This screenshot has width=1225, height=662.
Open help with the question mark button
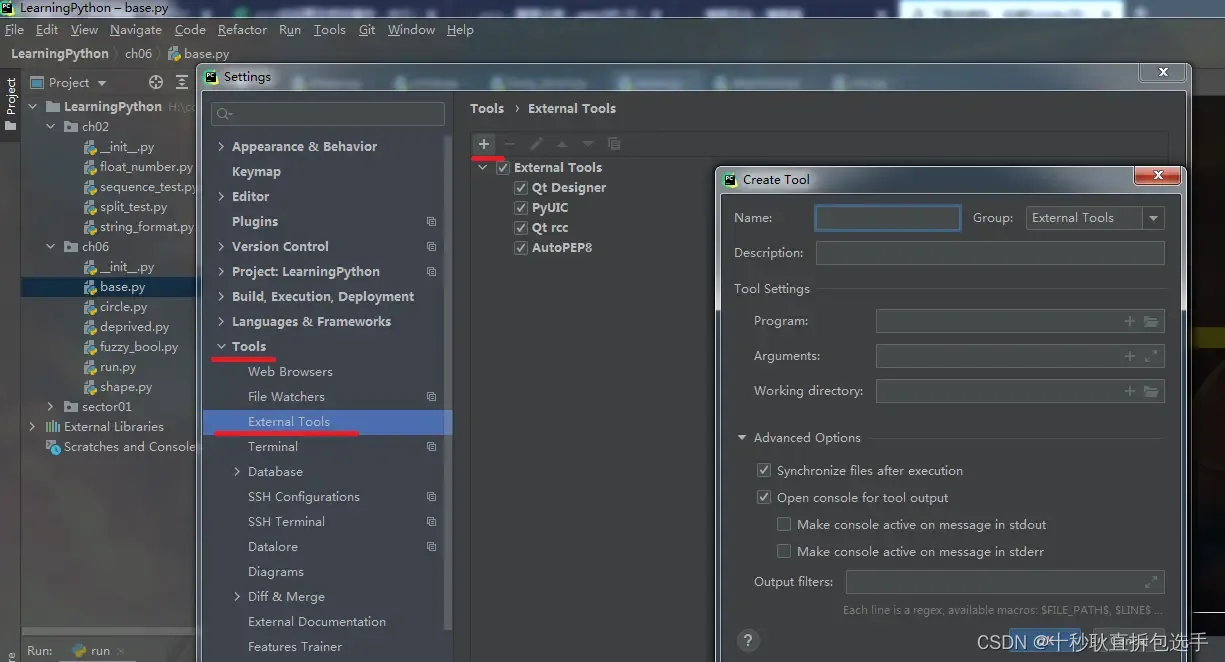747,640
